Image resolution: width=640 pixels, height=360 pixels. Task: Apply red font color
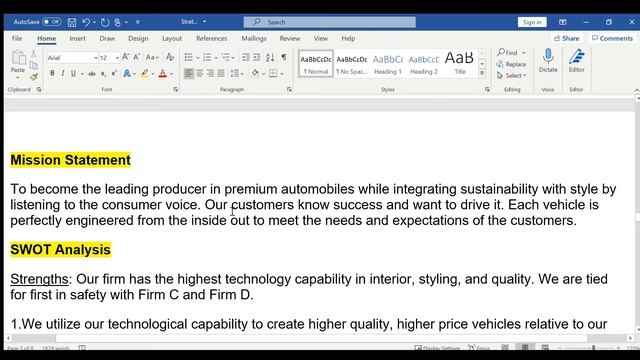[x=163, y=73]
